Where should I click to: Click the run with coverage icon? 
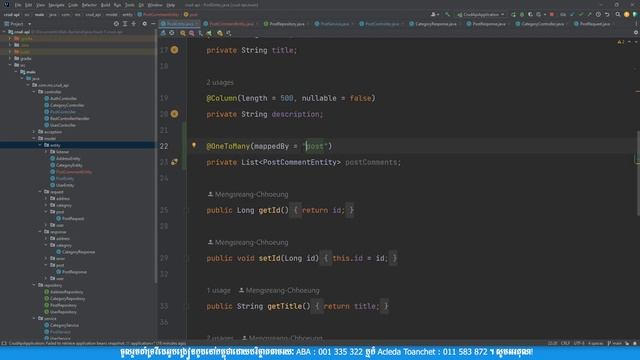coord(530,15)
